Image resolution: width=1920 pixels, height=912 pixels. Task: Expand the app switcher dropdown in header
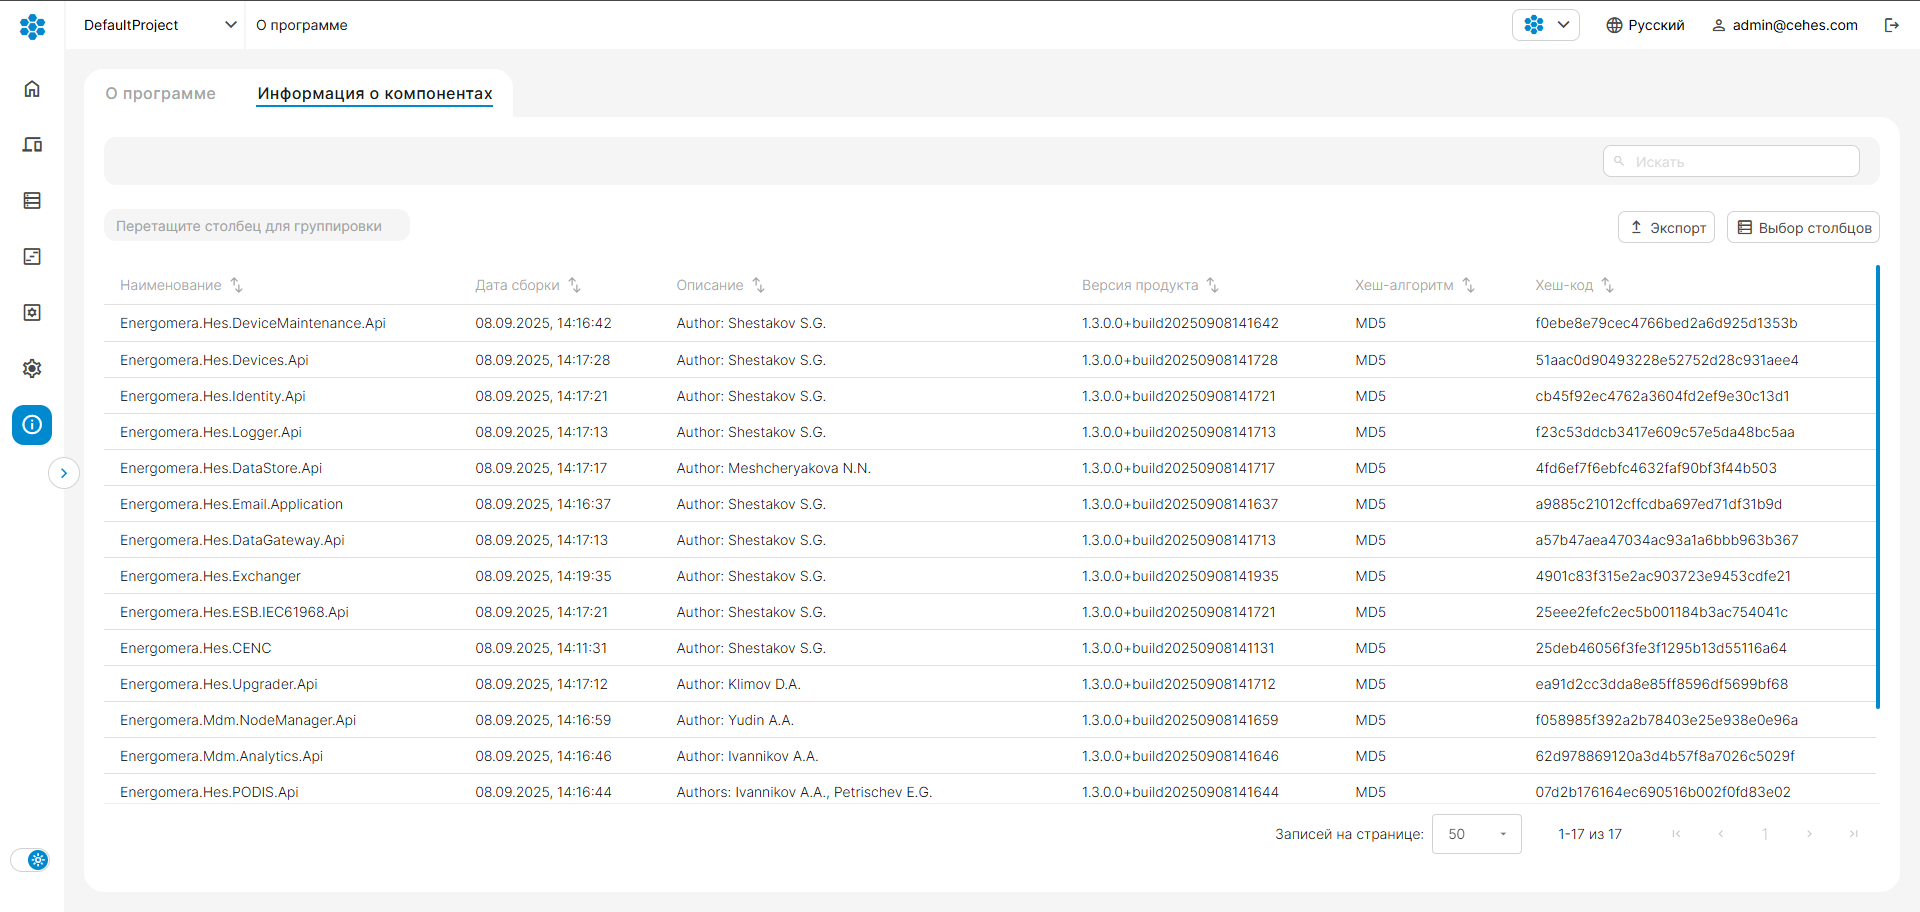[x=1545, y=25]
